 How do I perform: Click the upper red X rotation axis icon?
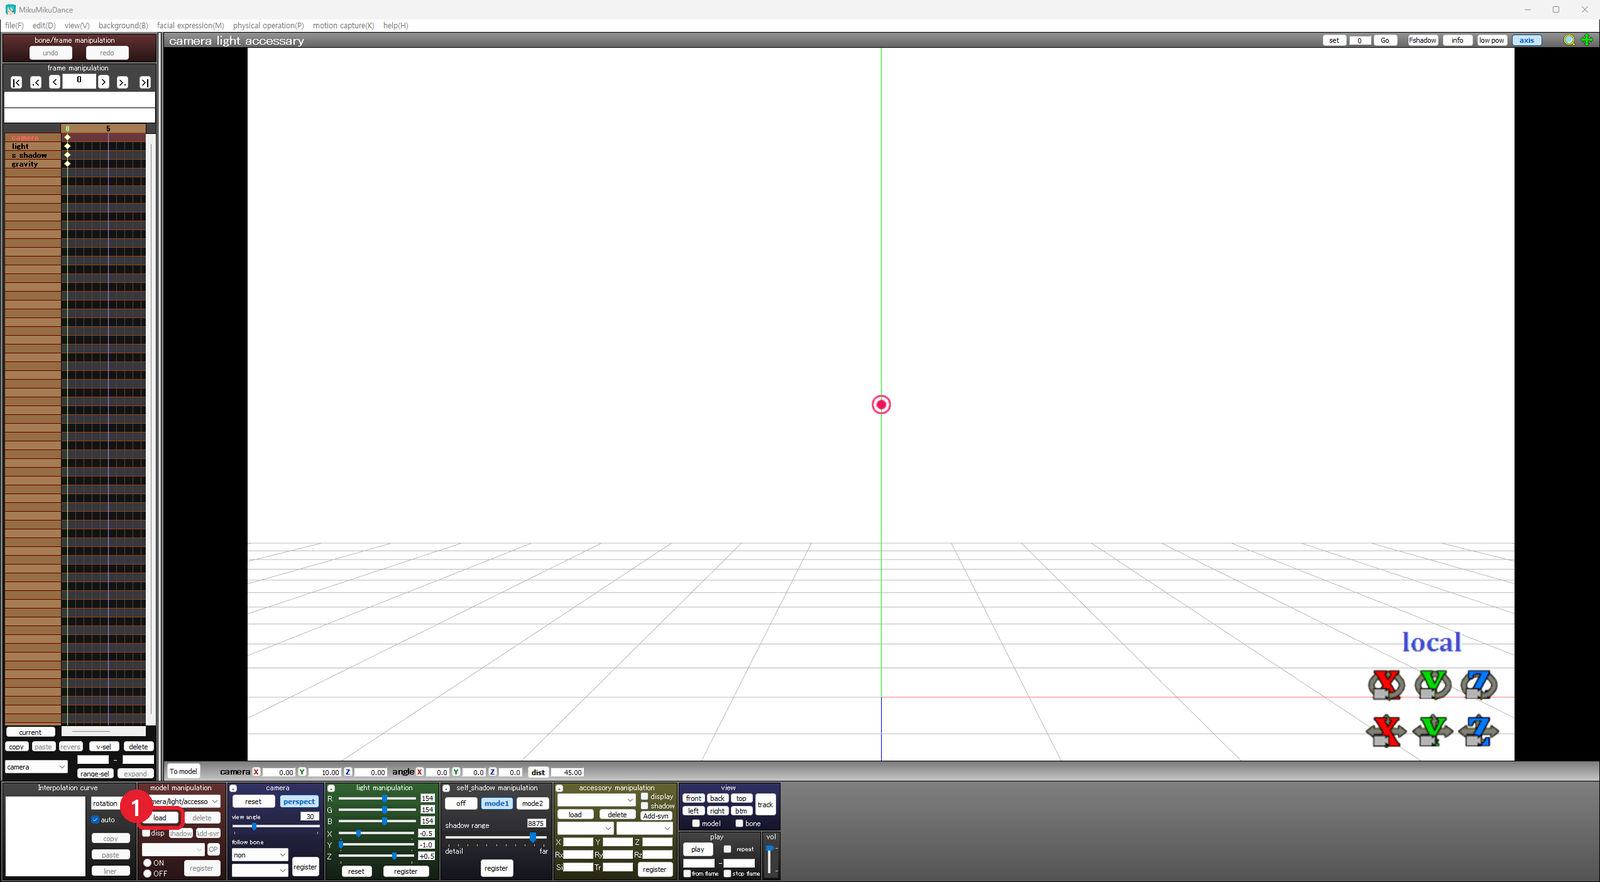click(x=1386, y=684)
